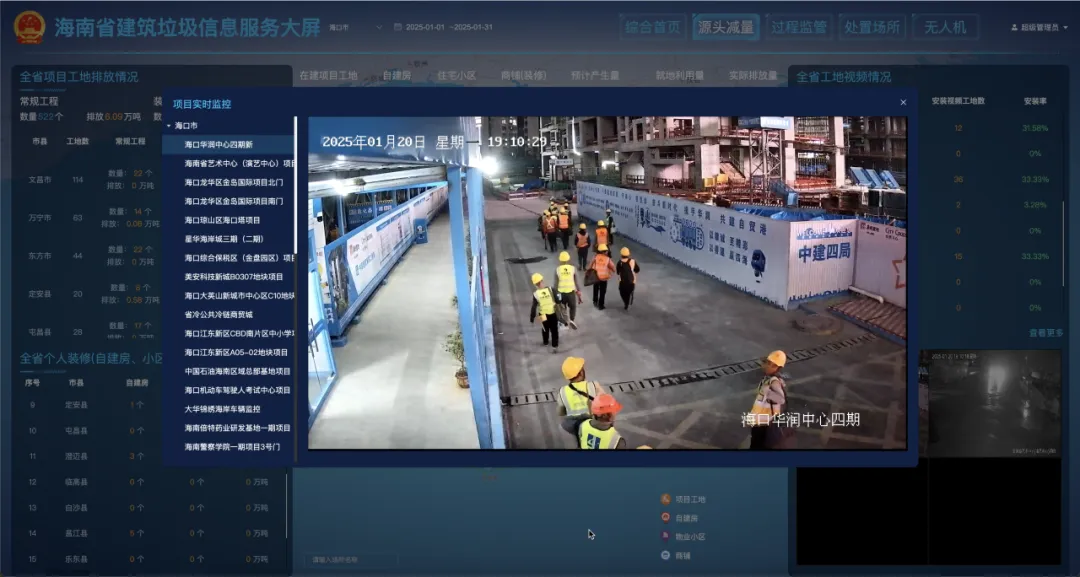Click the Hainan emblem logo icon
1080x577 pixels.
[x=29, y=27]
